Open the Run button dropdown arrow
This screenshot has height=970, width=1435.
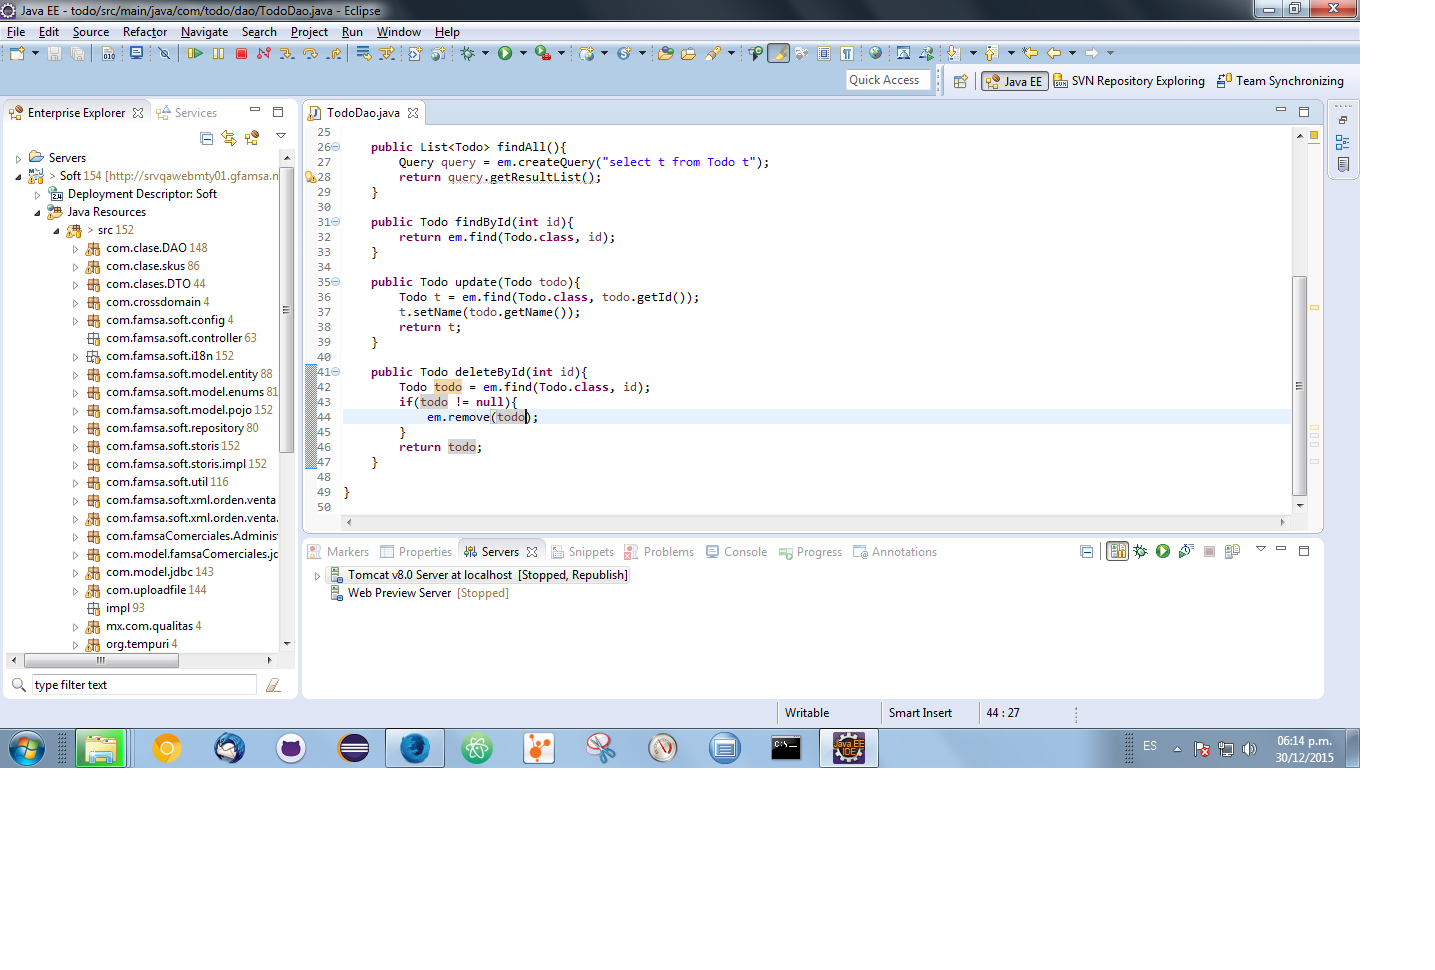pyautogui.click(x=523, y=53)
